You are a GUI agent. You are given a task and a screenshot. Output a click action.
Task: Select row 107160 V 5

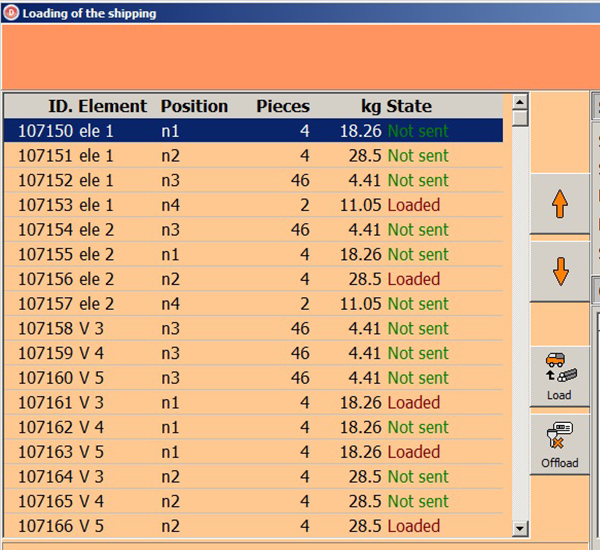pyautogui.click(x=253, y=378)
